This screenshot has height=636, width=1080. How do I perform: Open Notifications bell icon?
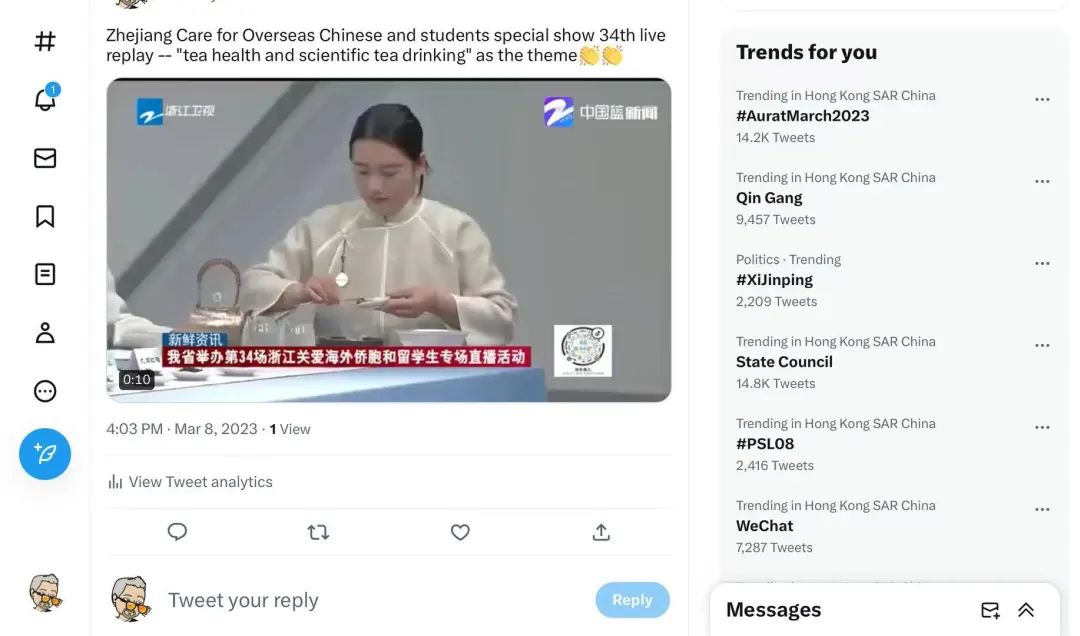pyautogui.click(x=45, y=98)
